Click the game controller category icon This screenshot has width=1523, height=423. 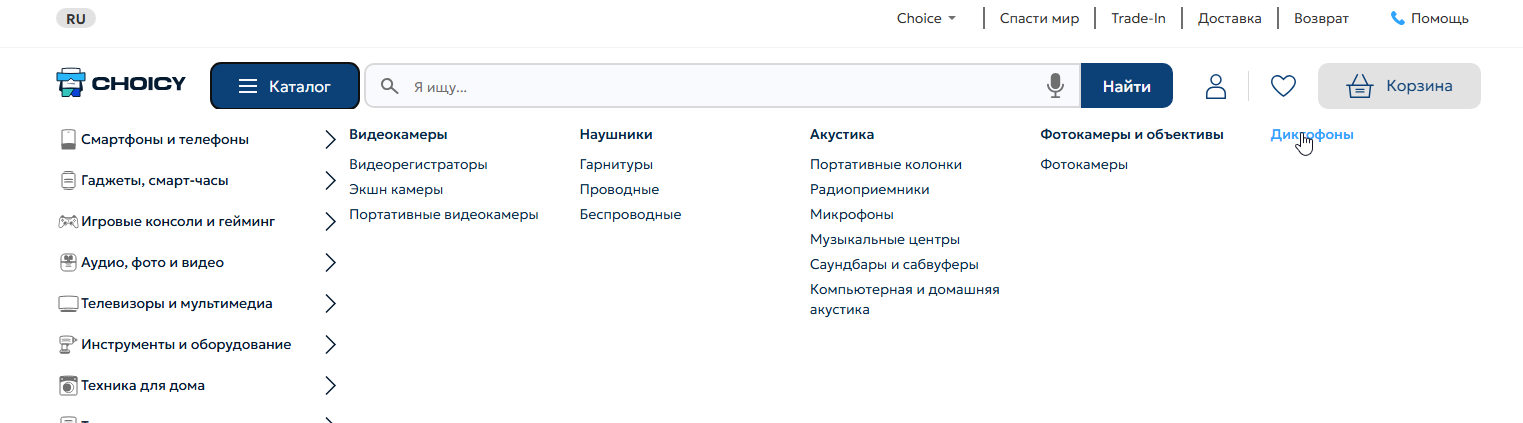pos(68,222)
